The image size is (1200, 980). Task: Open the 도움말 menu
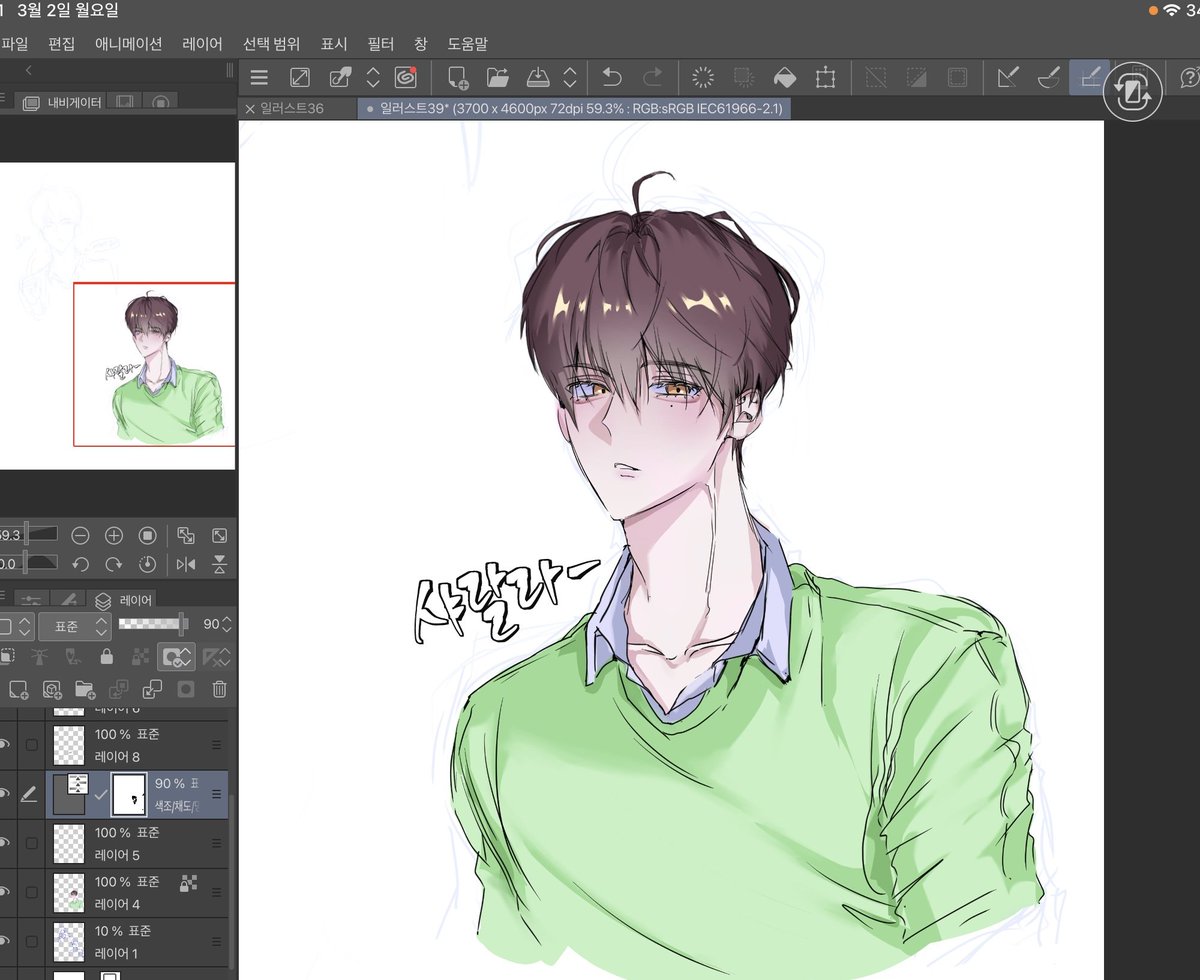tap(467, 44)
